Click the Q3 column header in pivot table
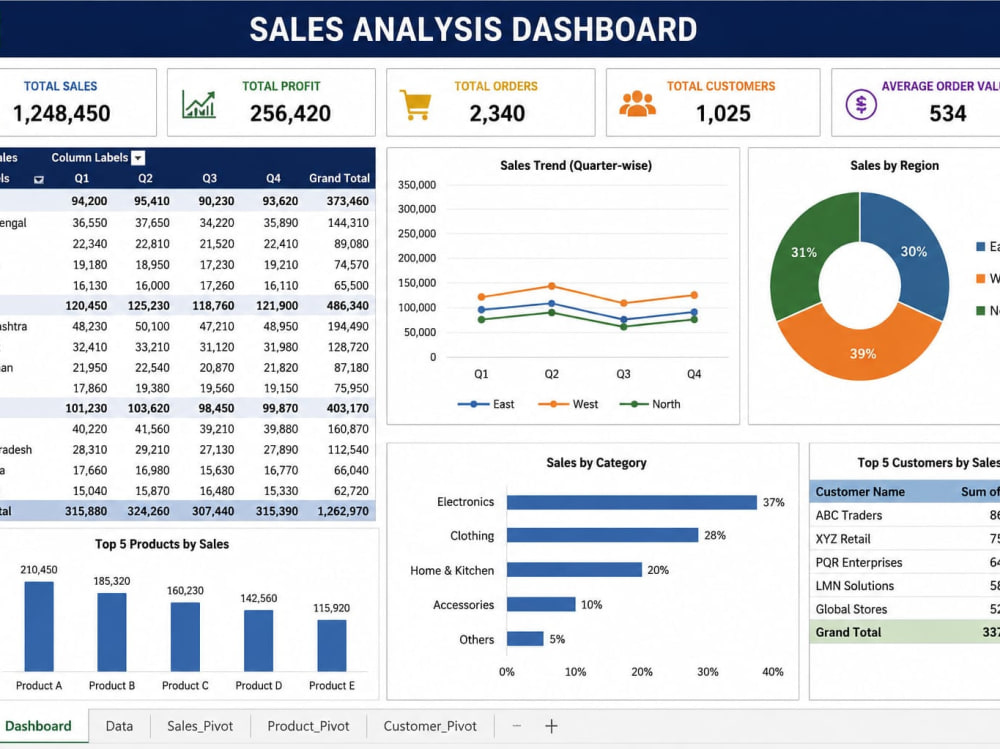The height and width of the screenshot is (749, 1000). point(209,179)
